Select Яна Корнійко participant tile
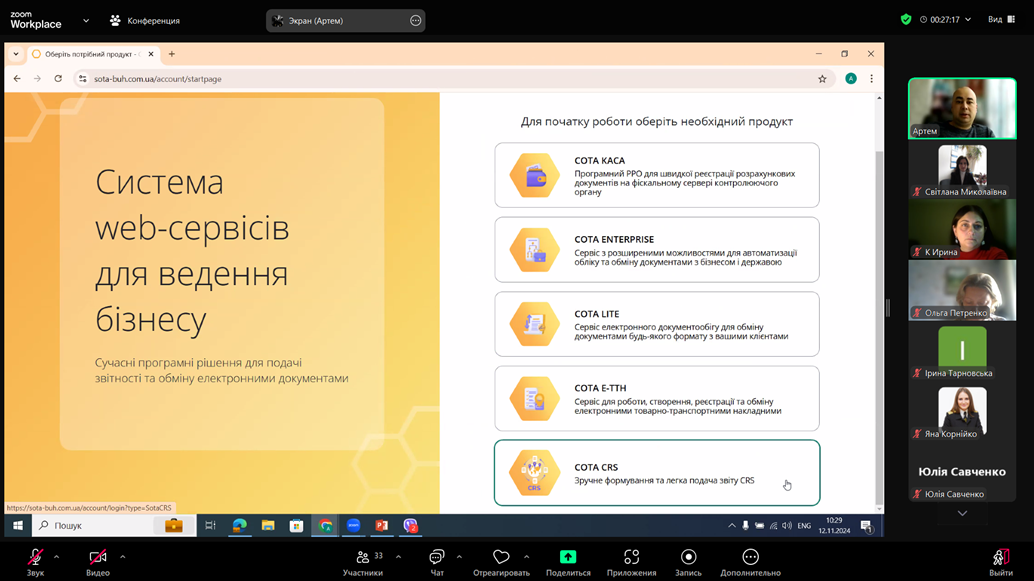 [962, 411]
